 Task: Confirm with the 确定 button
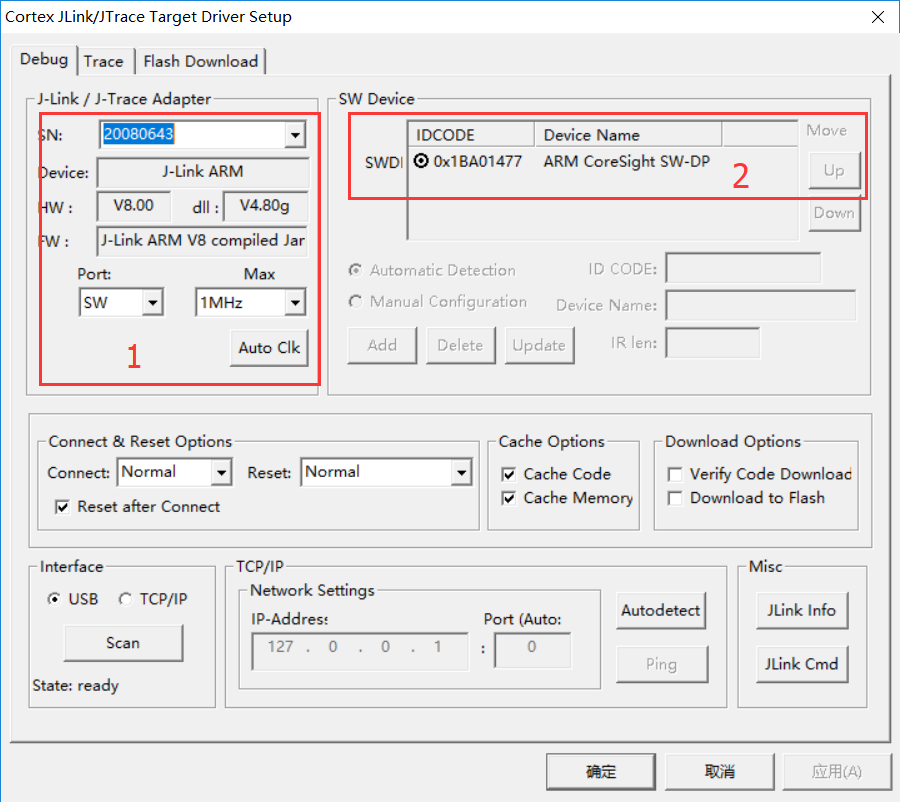(601, 772)
